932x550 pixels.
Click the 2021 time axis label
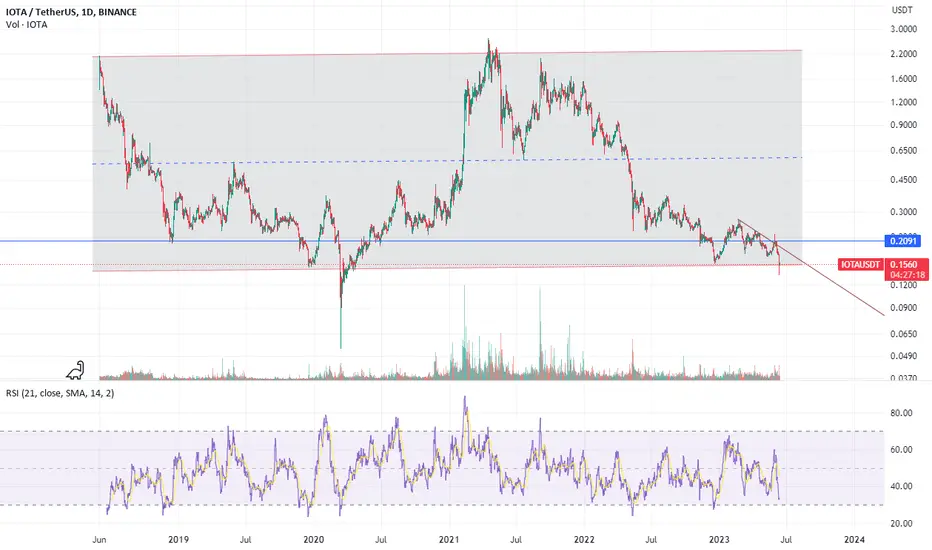449,540
